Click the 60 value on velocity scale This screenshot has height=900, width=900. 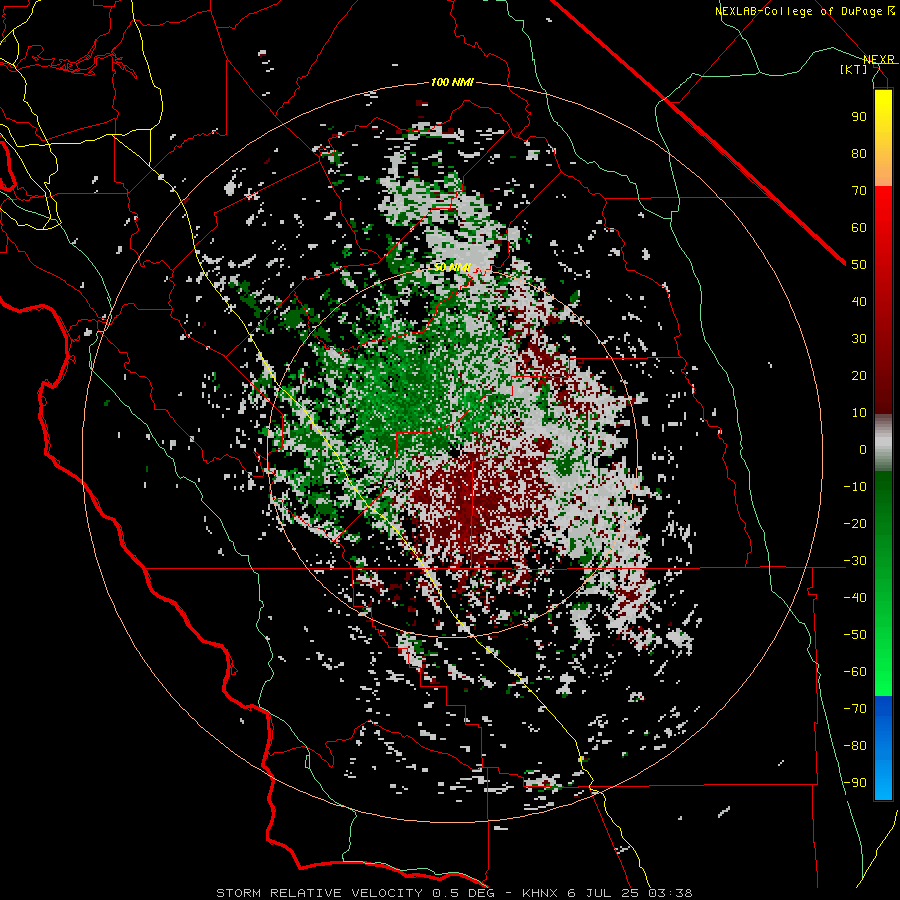click(859, 227)
